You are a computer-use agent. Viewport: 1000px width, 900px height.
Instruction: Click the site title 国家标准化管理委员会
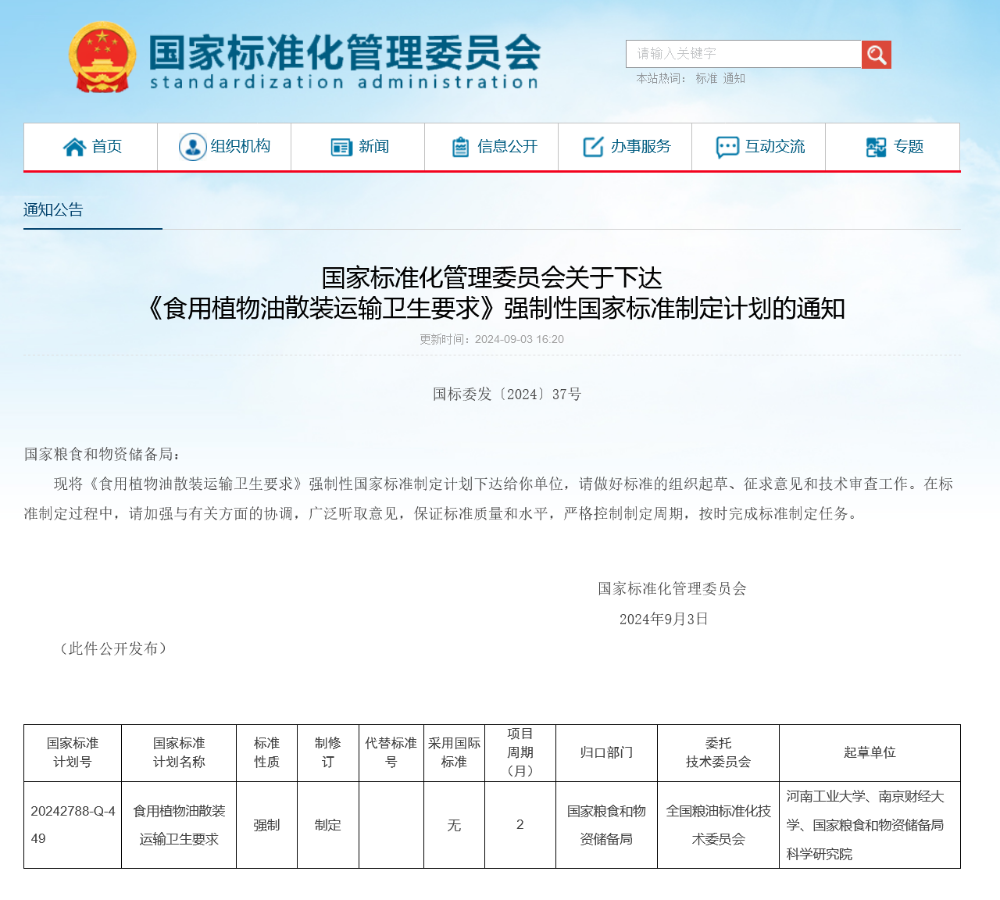pyautogui.click(x=344, y=52)
